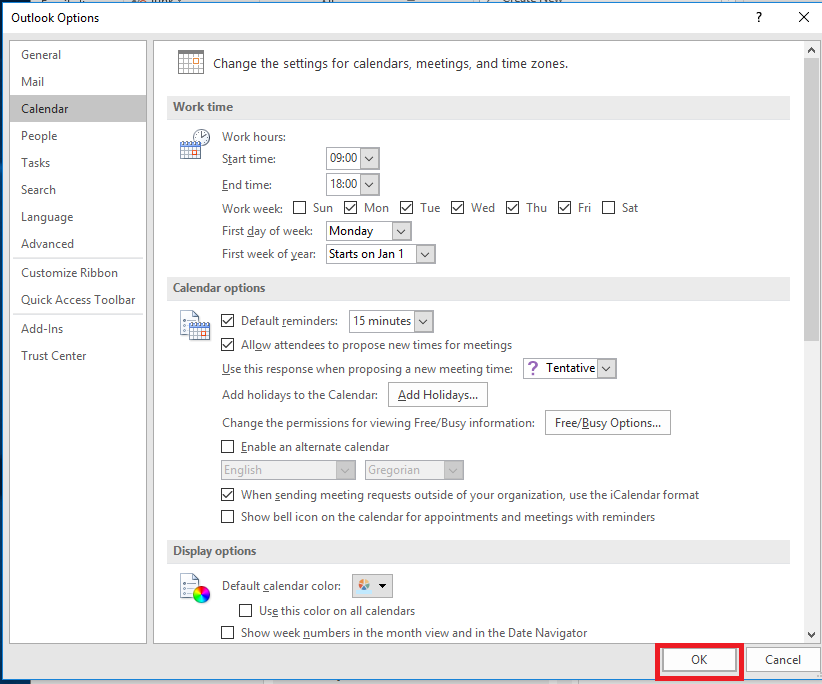This screenshot has width=822, height=684.
Task: Click the Add Holidays button
Action: (x=438, y=395)
